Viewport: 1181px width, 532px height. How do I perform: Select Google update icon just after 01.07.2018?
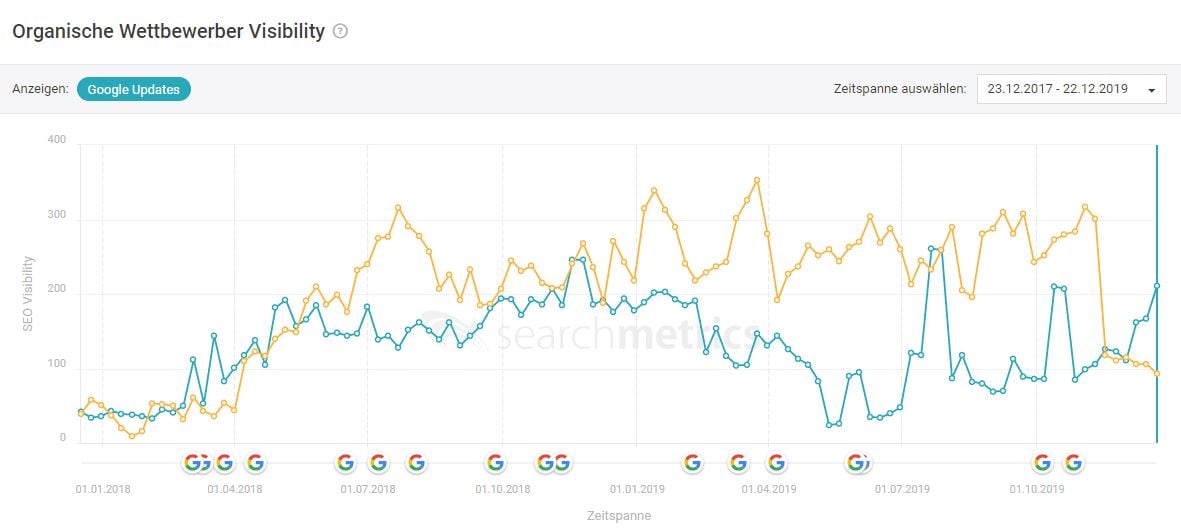(378, 462)
